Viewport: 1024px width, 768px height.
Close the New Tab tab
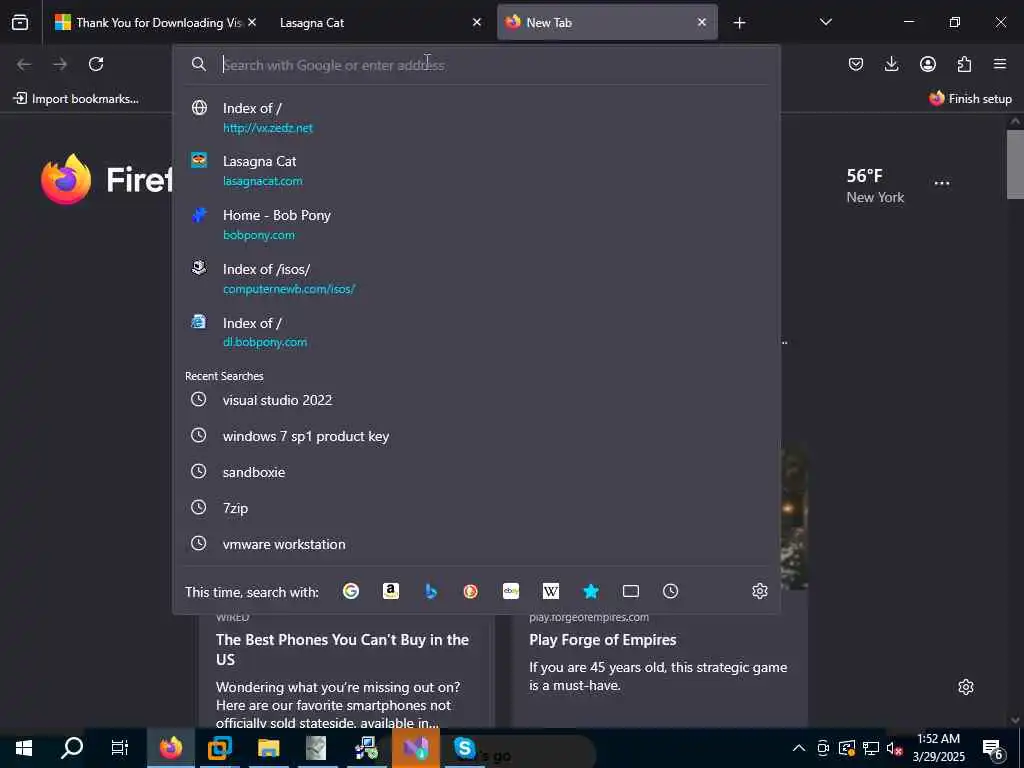pyautogui.click(x=701, y=22)
